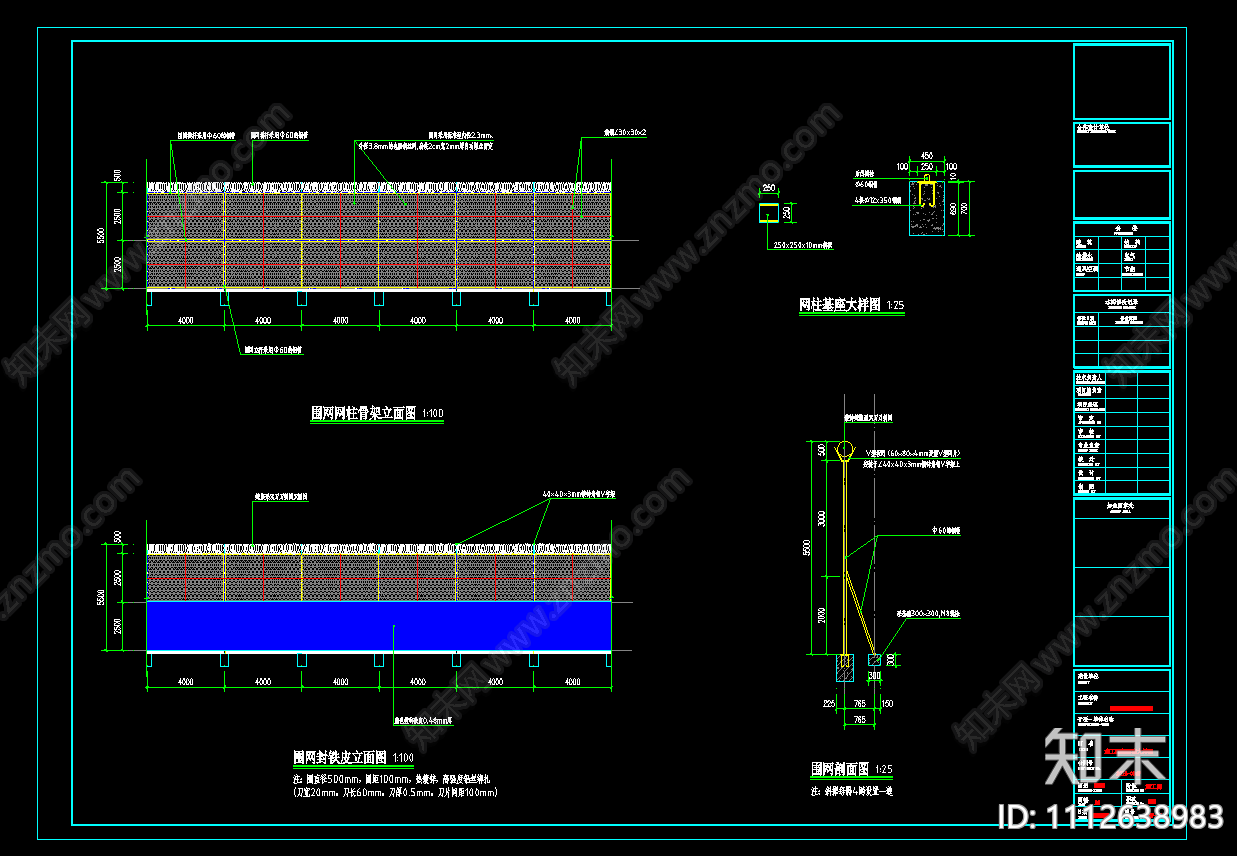The width and height of the screenshot is (1237, 856).
Task: Select the 5500 height dimension in top elevation
Action: [115, 237]
